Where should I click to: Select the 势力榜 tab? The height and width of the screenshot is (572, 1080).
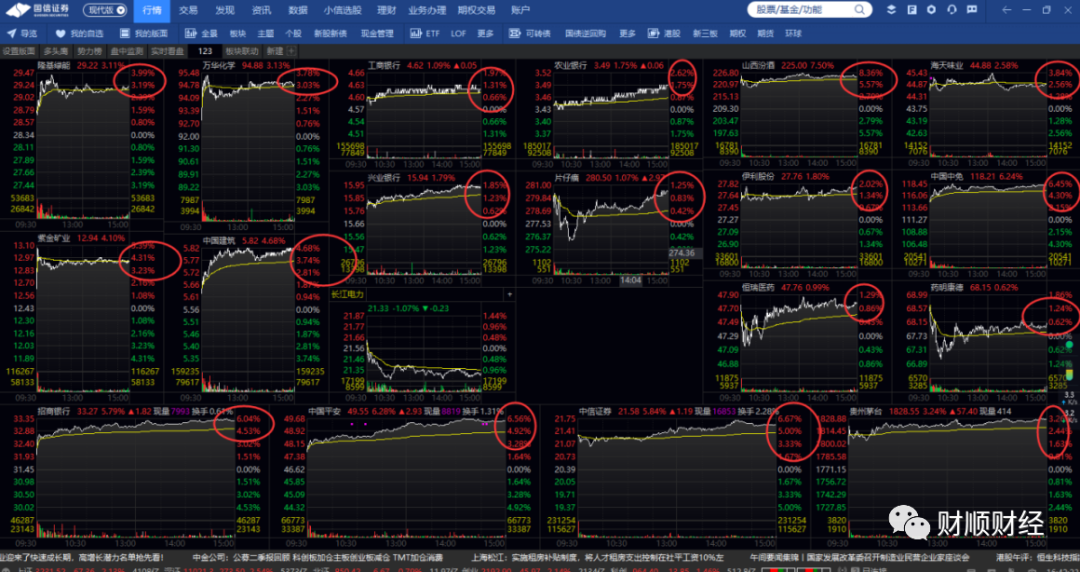pos(90,51)
